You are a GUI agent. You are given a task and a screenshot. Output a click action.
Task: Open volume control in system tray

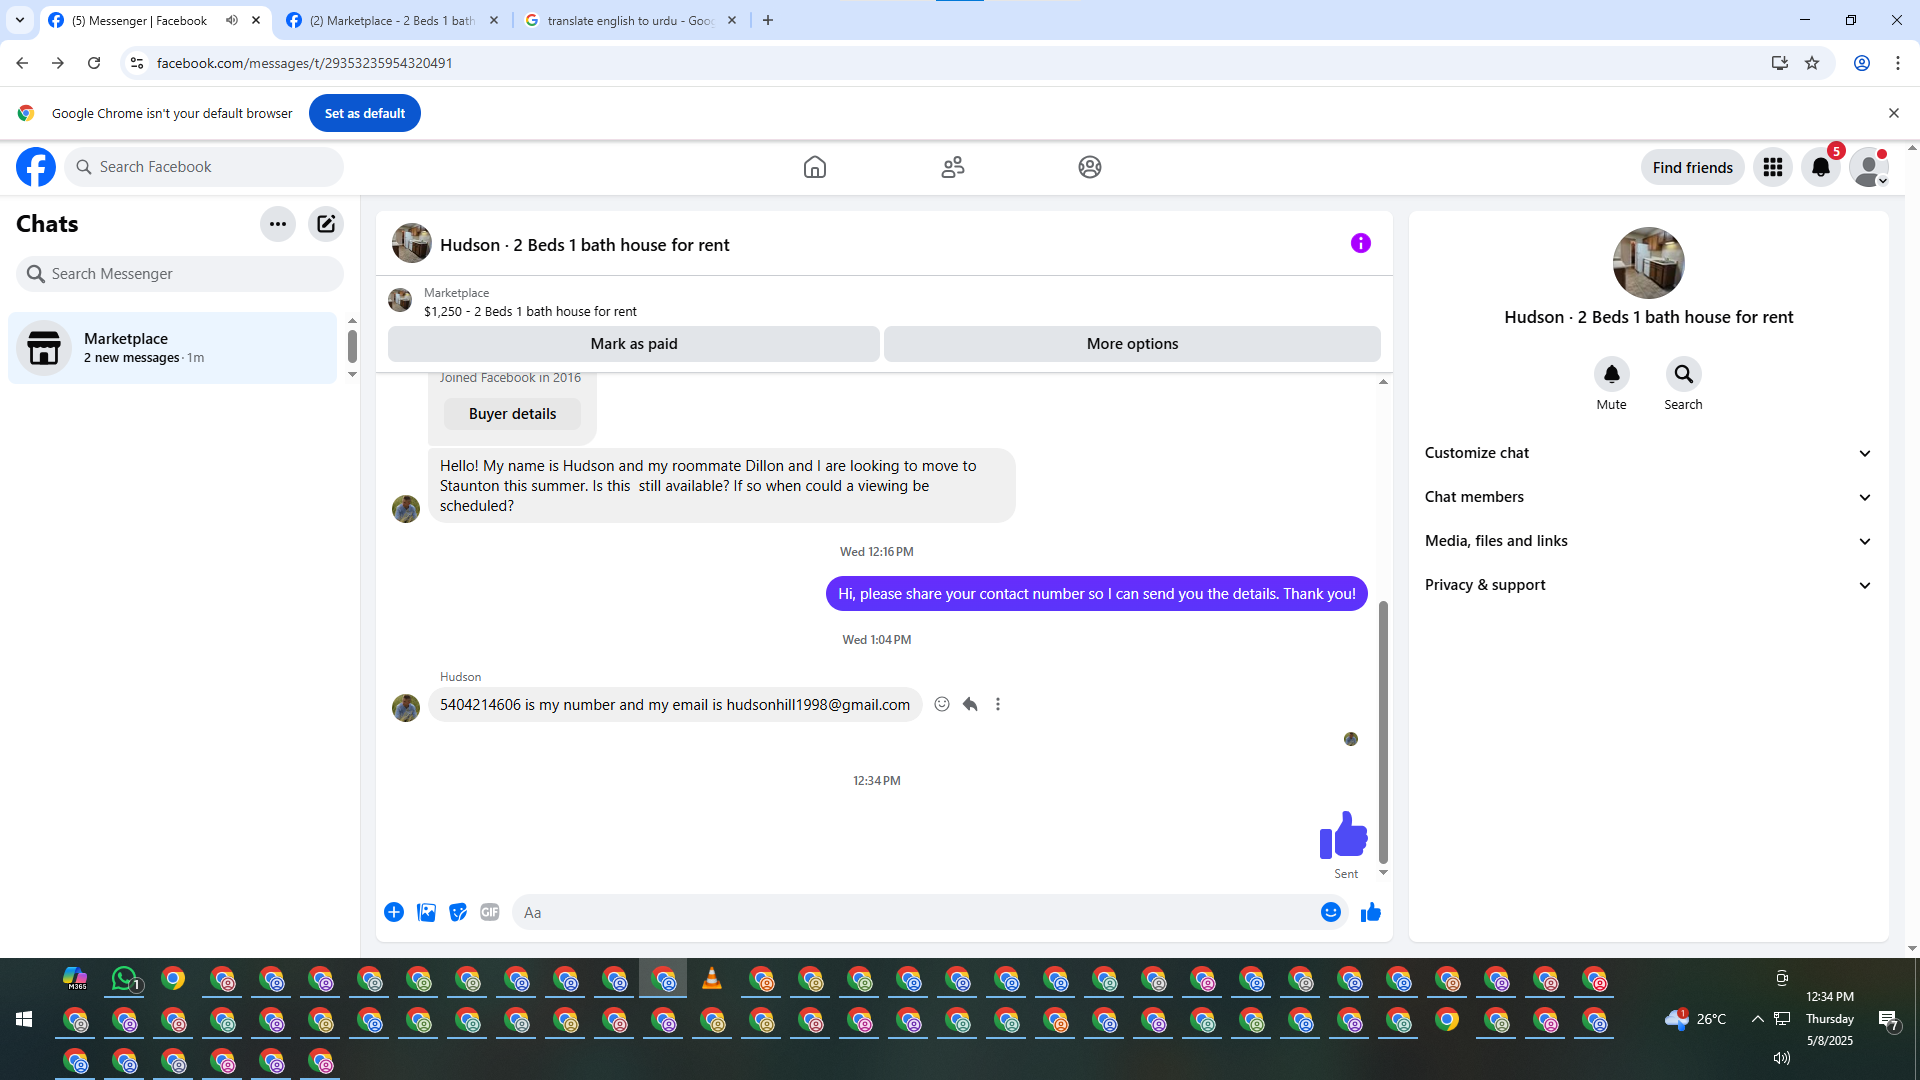coord(1781,1058)
